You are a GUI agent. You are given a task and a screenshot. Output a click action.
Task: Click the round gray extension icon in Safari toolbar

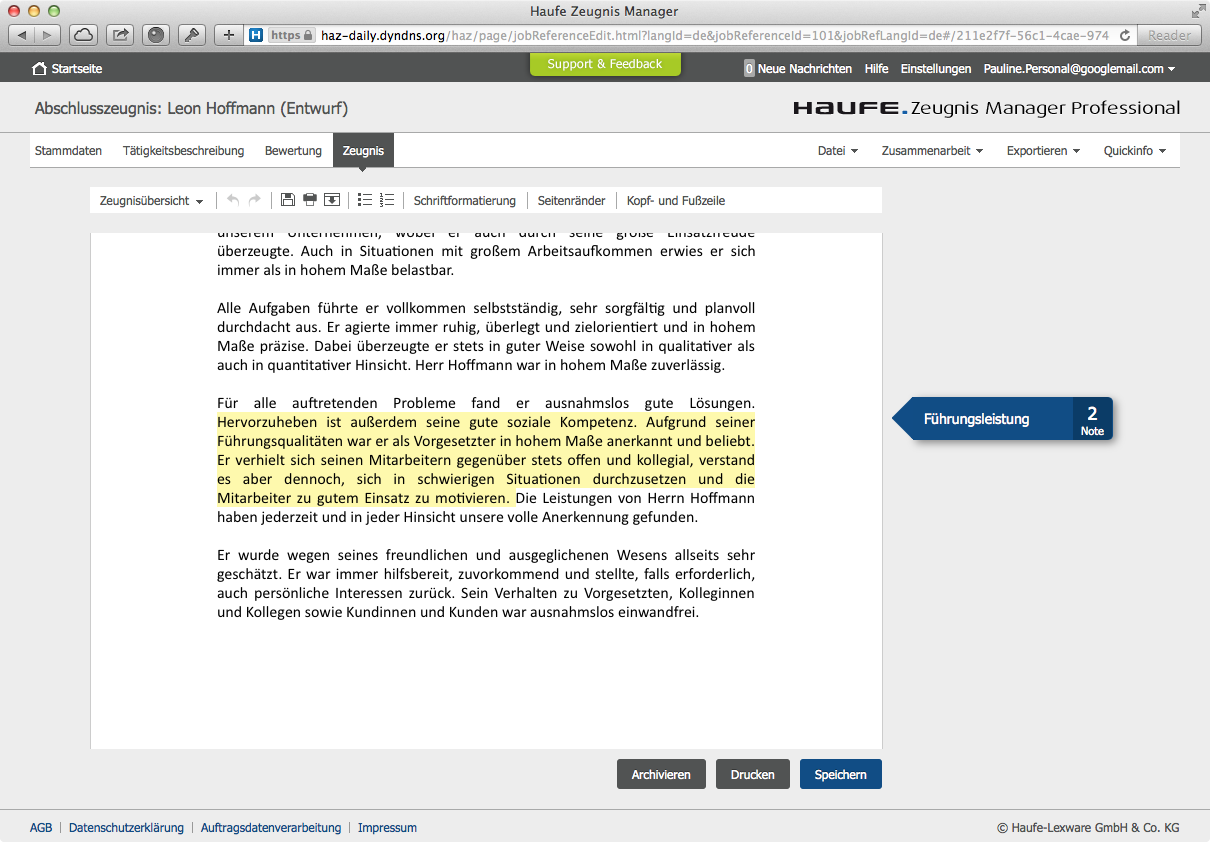click(x=156, y=35)
